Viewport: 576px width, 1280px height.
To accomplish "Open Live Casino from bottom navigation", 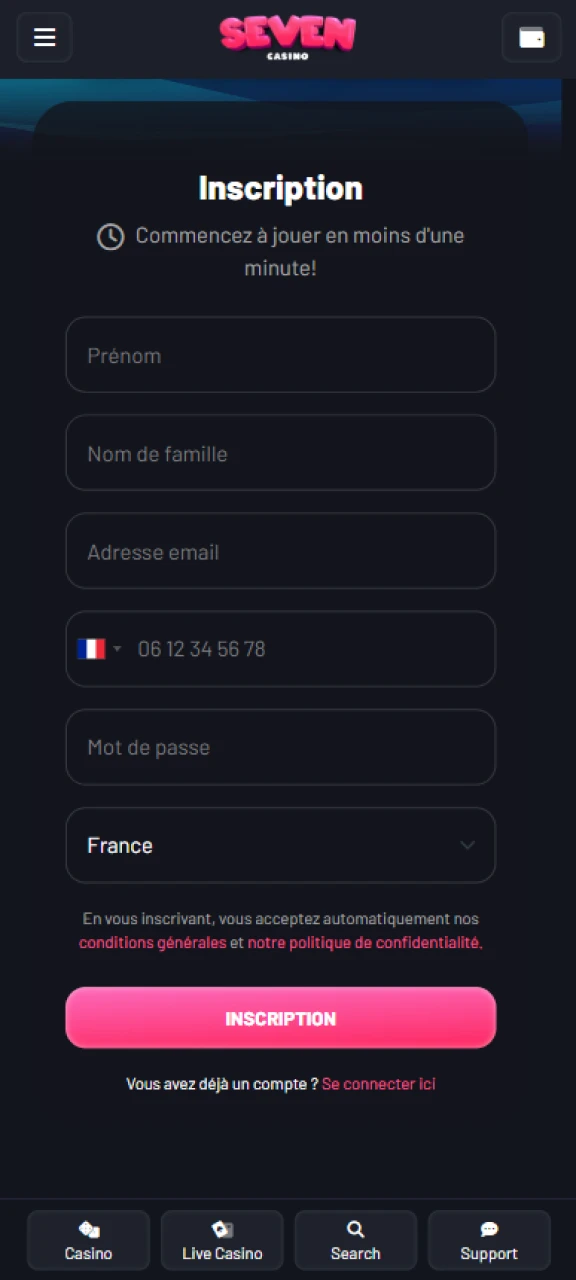I will [222, 1240].
